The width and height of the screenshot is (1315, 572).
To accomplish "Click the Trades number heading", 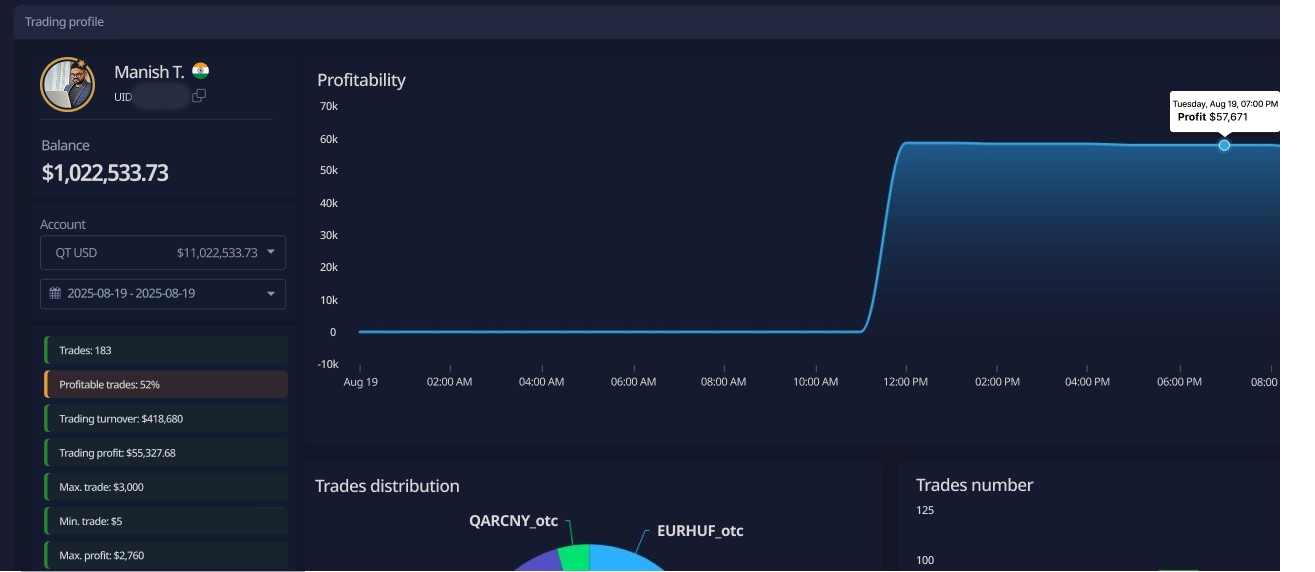I will point(974,485).
